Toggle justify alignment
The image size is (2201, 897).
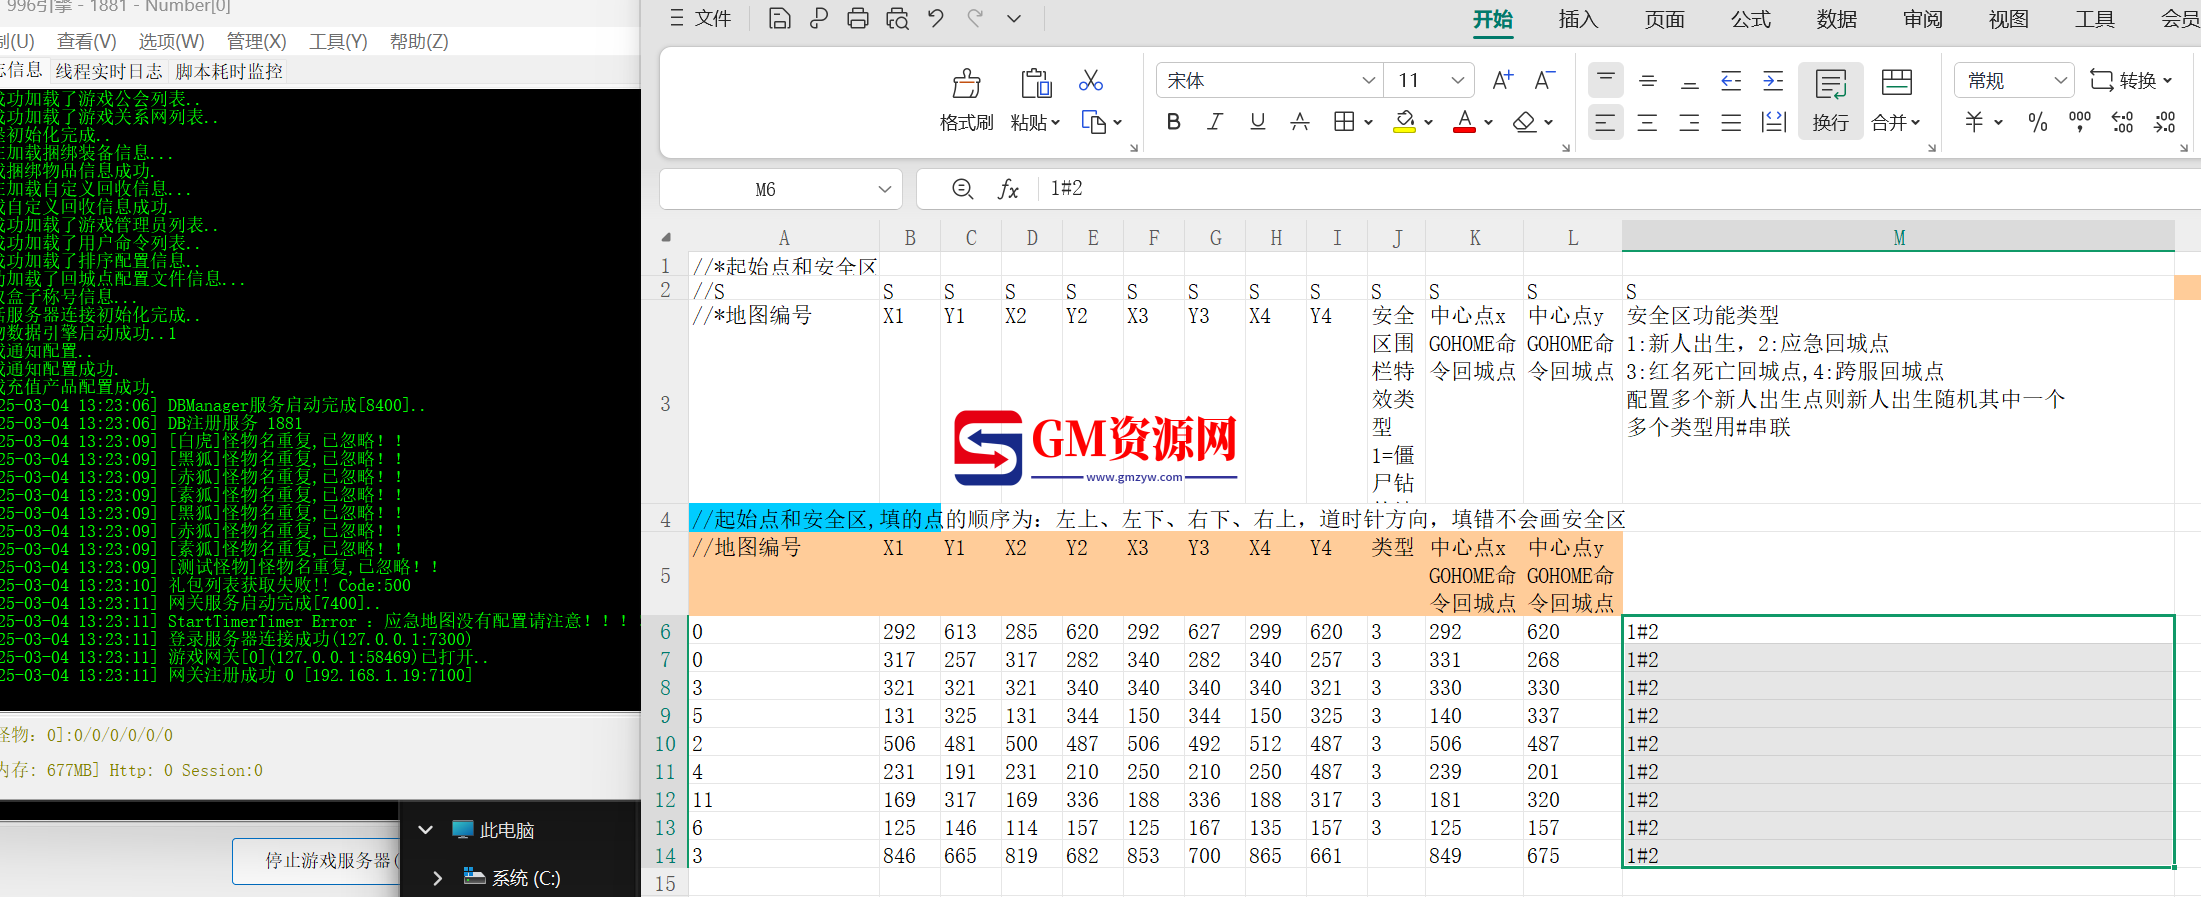[x=1731, y=122]
